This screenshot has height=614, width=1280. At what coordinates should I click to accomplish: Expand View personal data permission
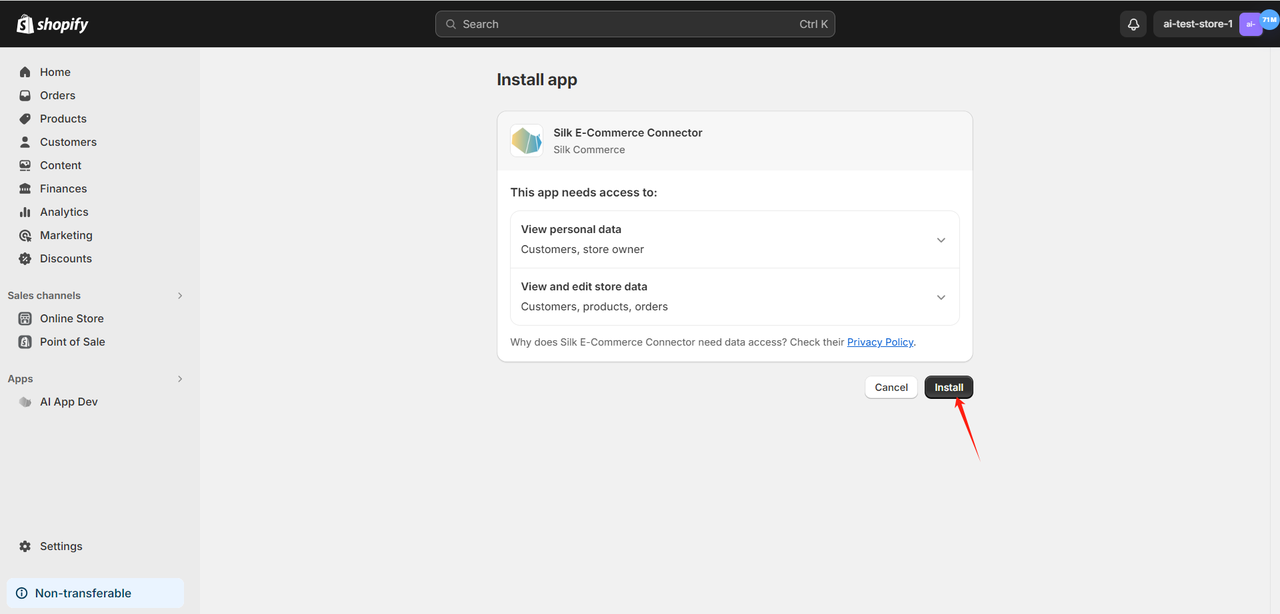[940, 240]
